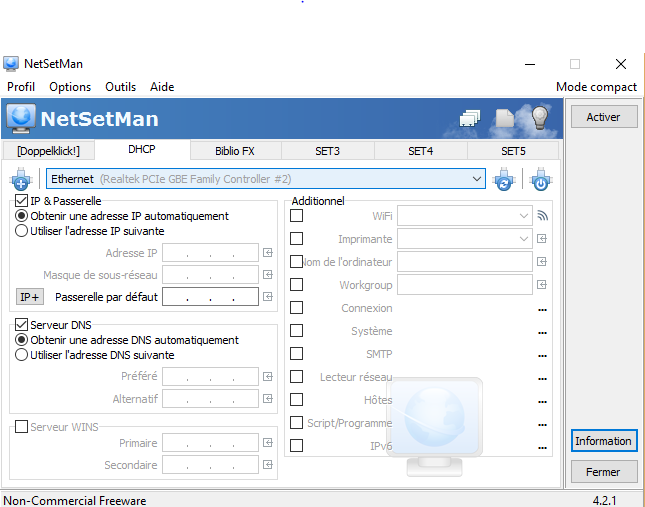The width and height of the screenshot is (645, 507).
Task: Click the refresh adapter plug icon
Action: pos(504,179)
